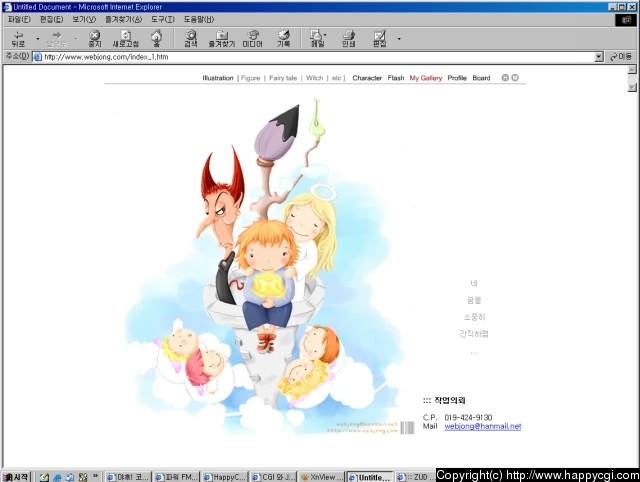Open the 즐겨찾기(A) menu
640x482 pixels.
click(x=124, y=20)
